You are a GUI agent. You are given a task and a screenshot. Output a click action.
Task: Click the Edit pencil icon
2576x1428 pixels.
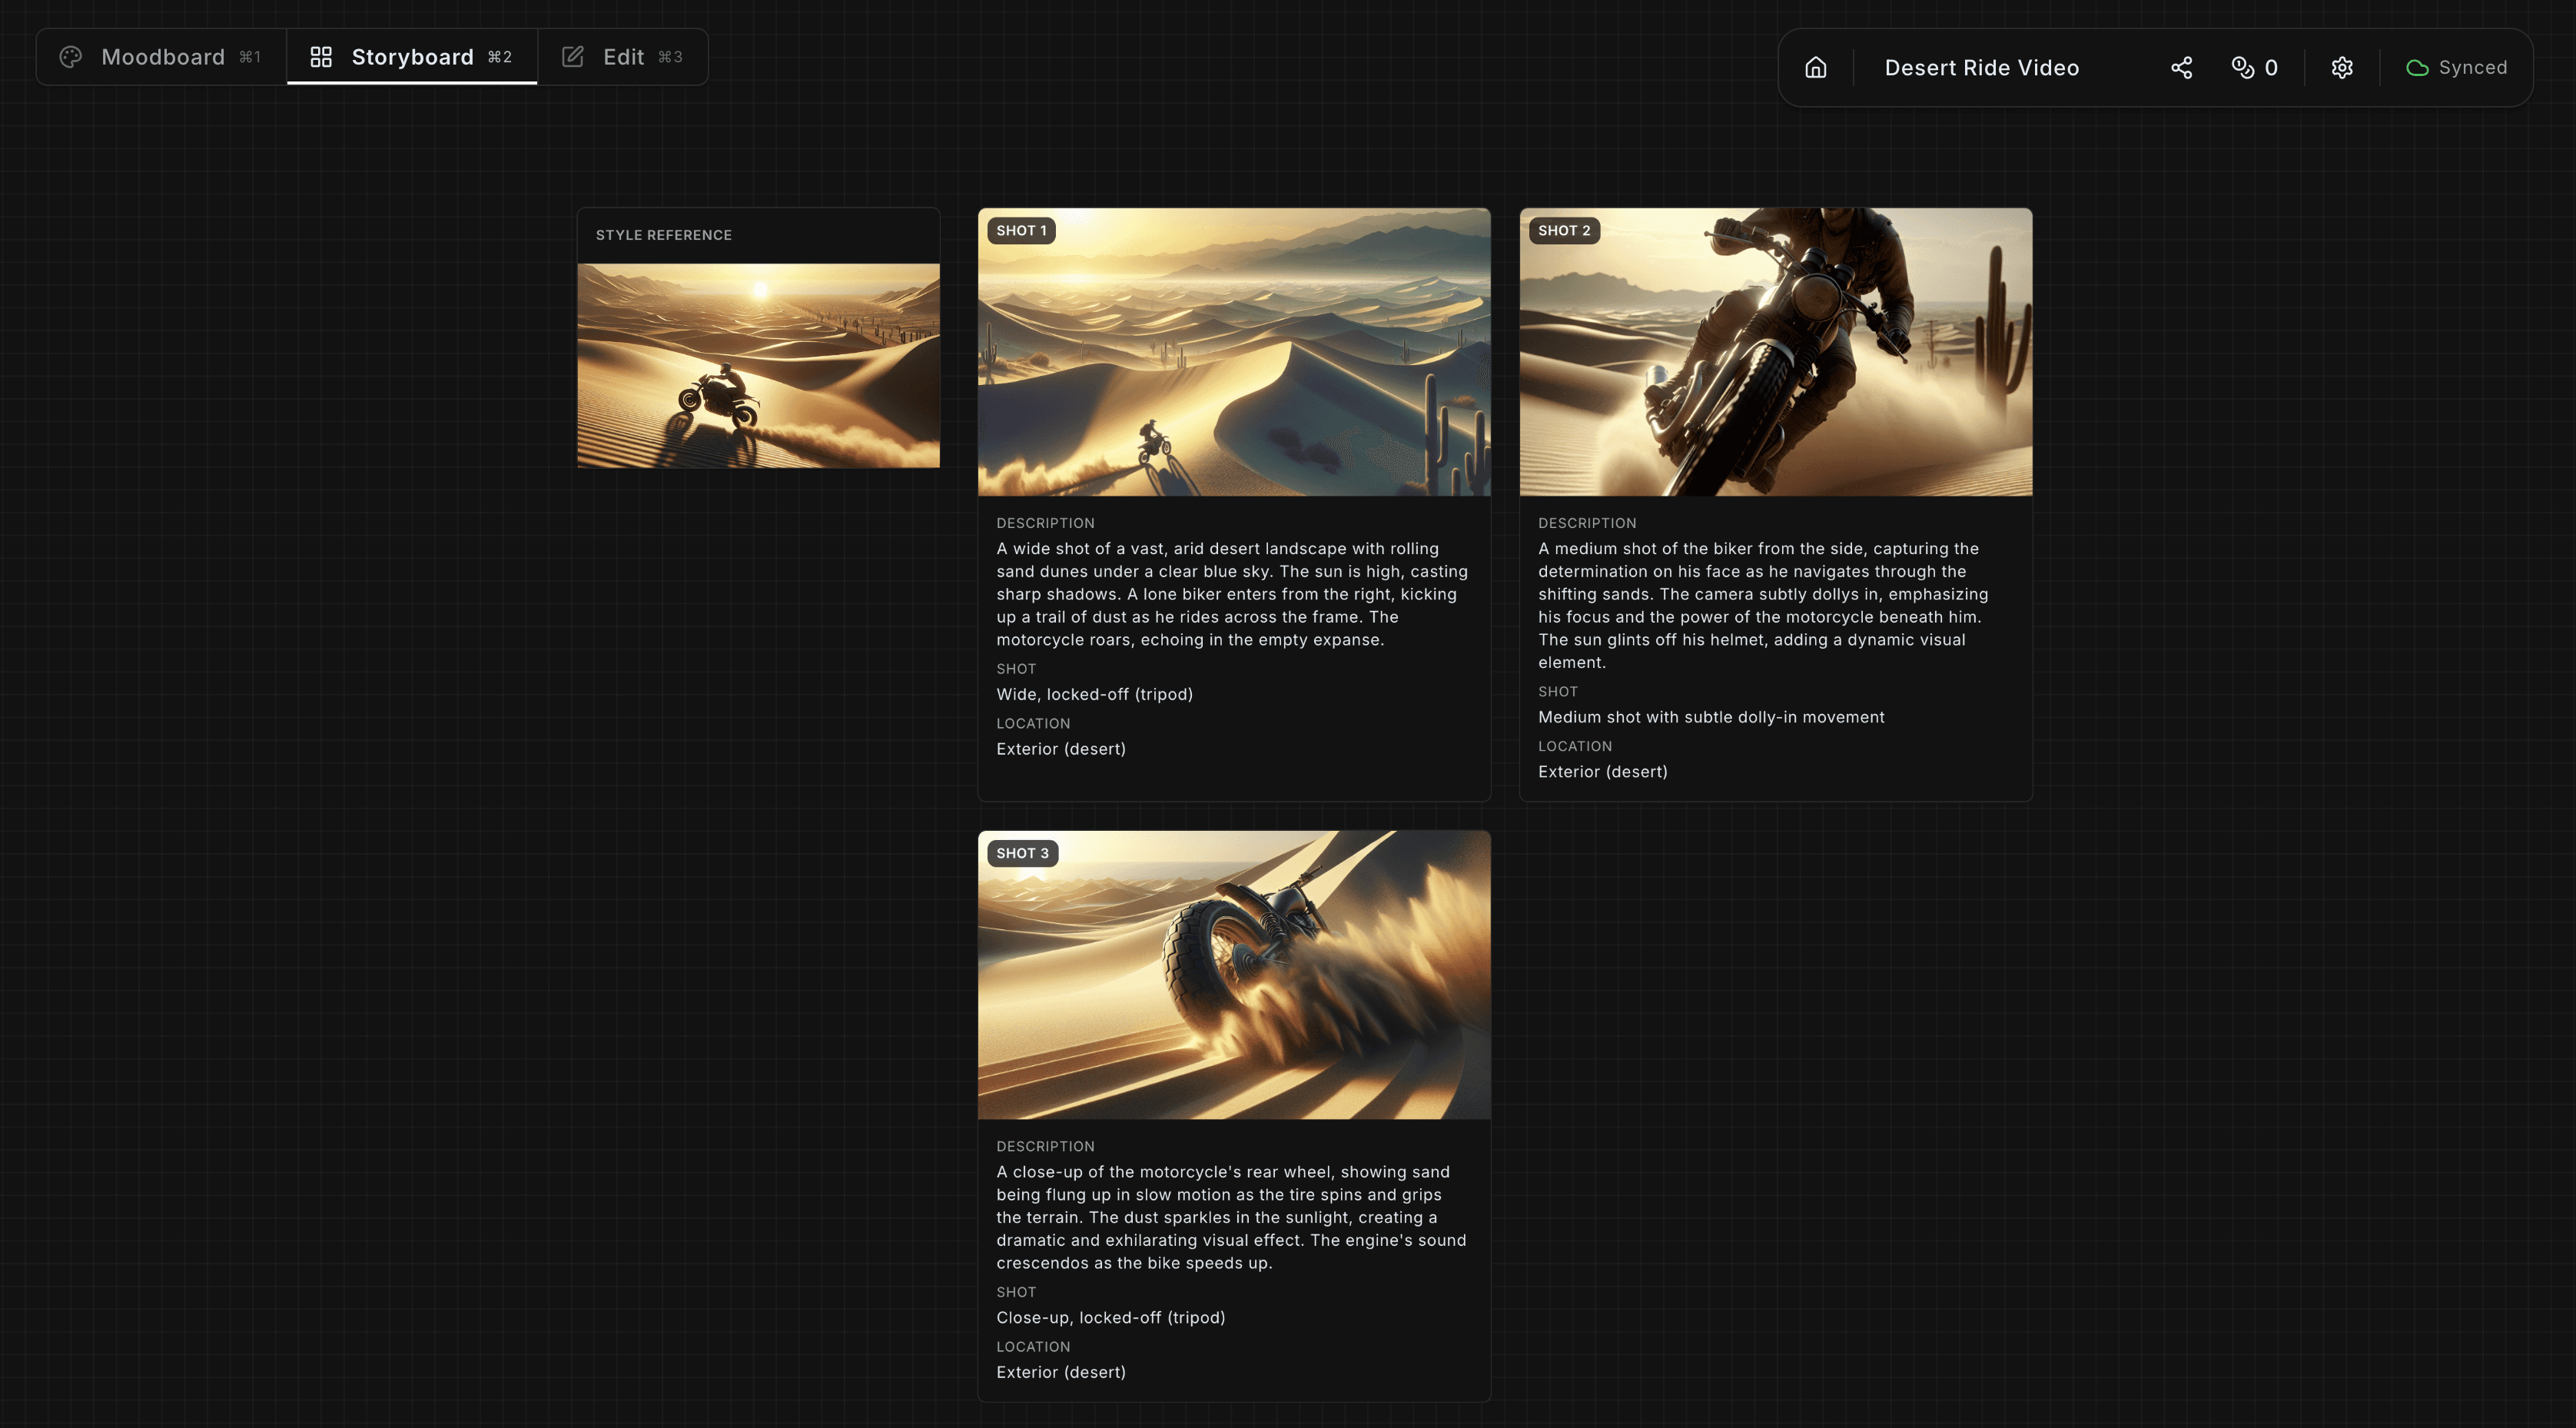(573, 57)
